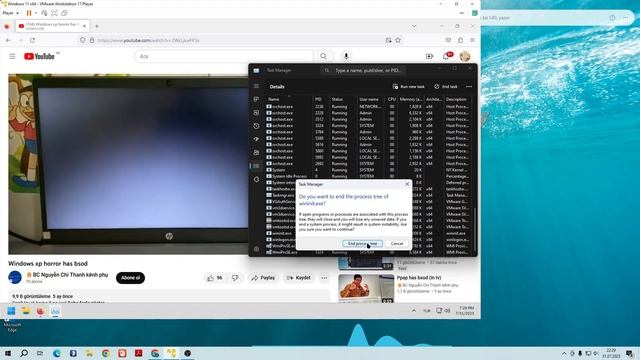The image size is (640, 360).
Task: Open Firefox list all tabs chevron
Action: (x=414, y=26)
